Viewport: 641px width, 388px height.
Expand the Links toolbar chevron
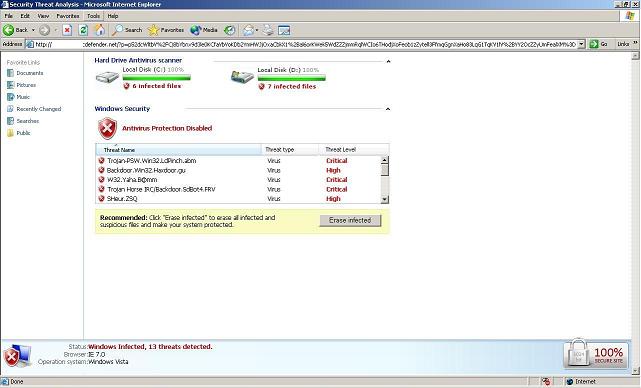click(636, 43)
